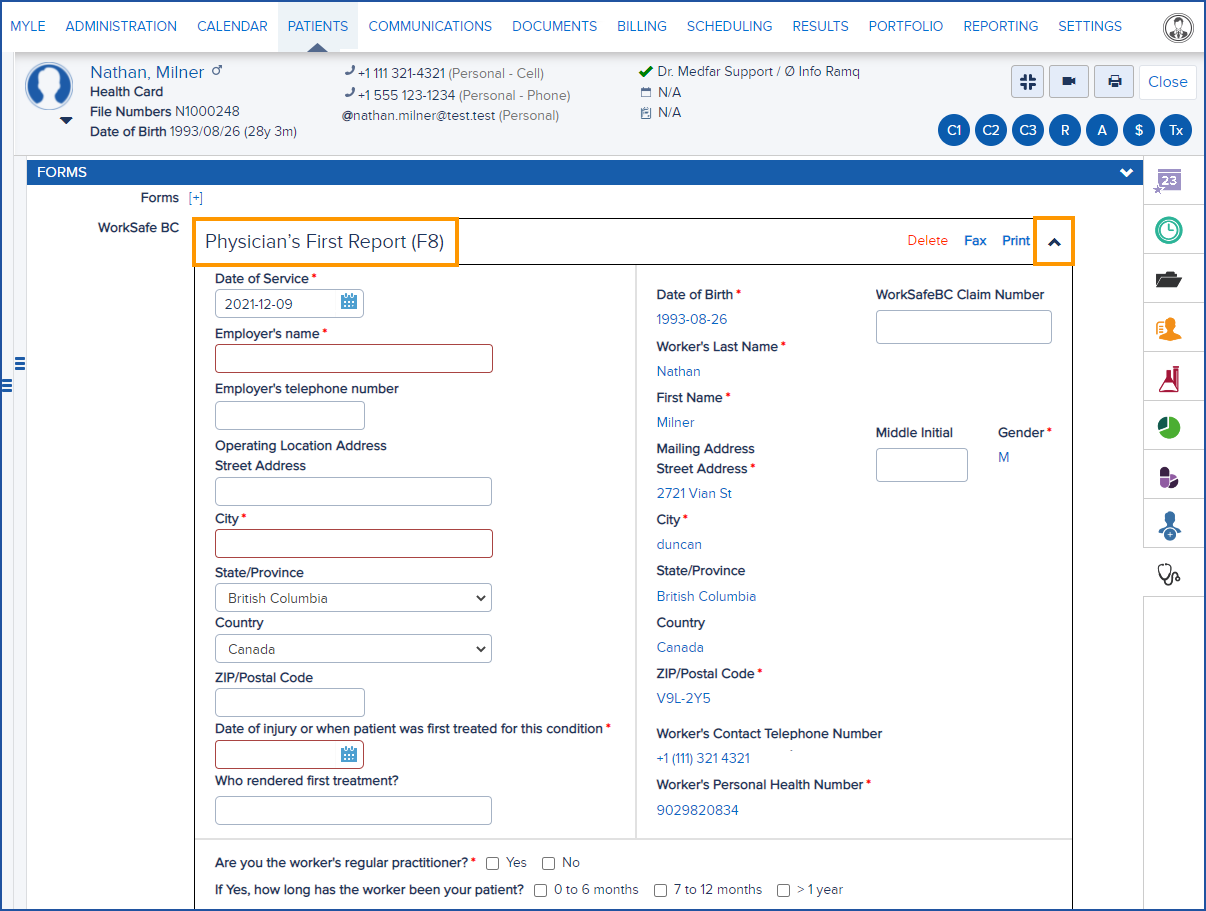1206x911 pixels.
Task: Check Yes for worker's regular practitioner
Action: (492, 863)
